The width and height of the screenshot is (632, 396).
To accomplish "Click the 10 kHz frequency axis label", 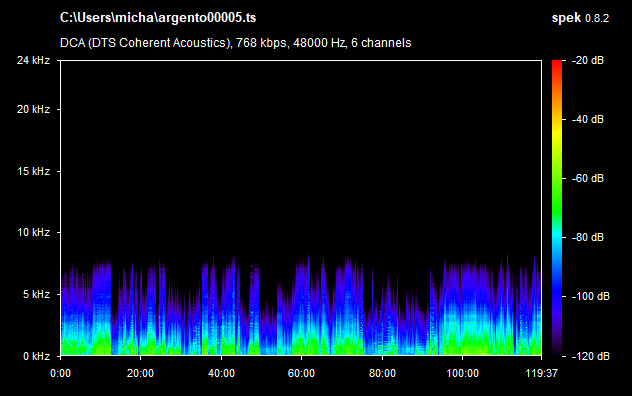I will tap(33, 232).
